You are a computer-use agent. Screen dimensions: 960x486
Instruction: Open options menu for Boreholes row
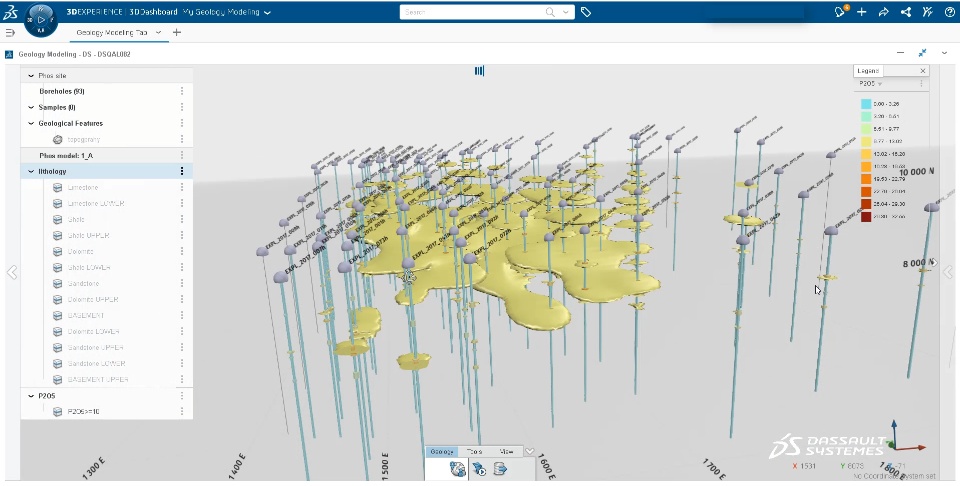[182, 91]
